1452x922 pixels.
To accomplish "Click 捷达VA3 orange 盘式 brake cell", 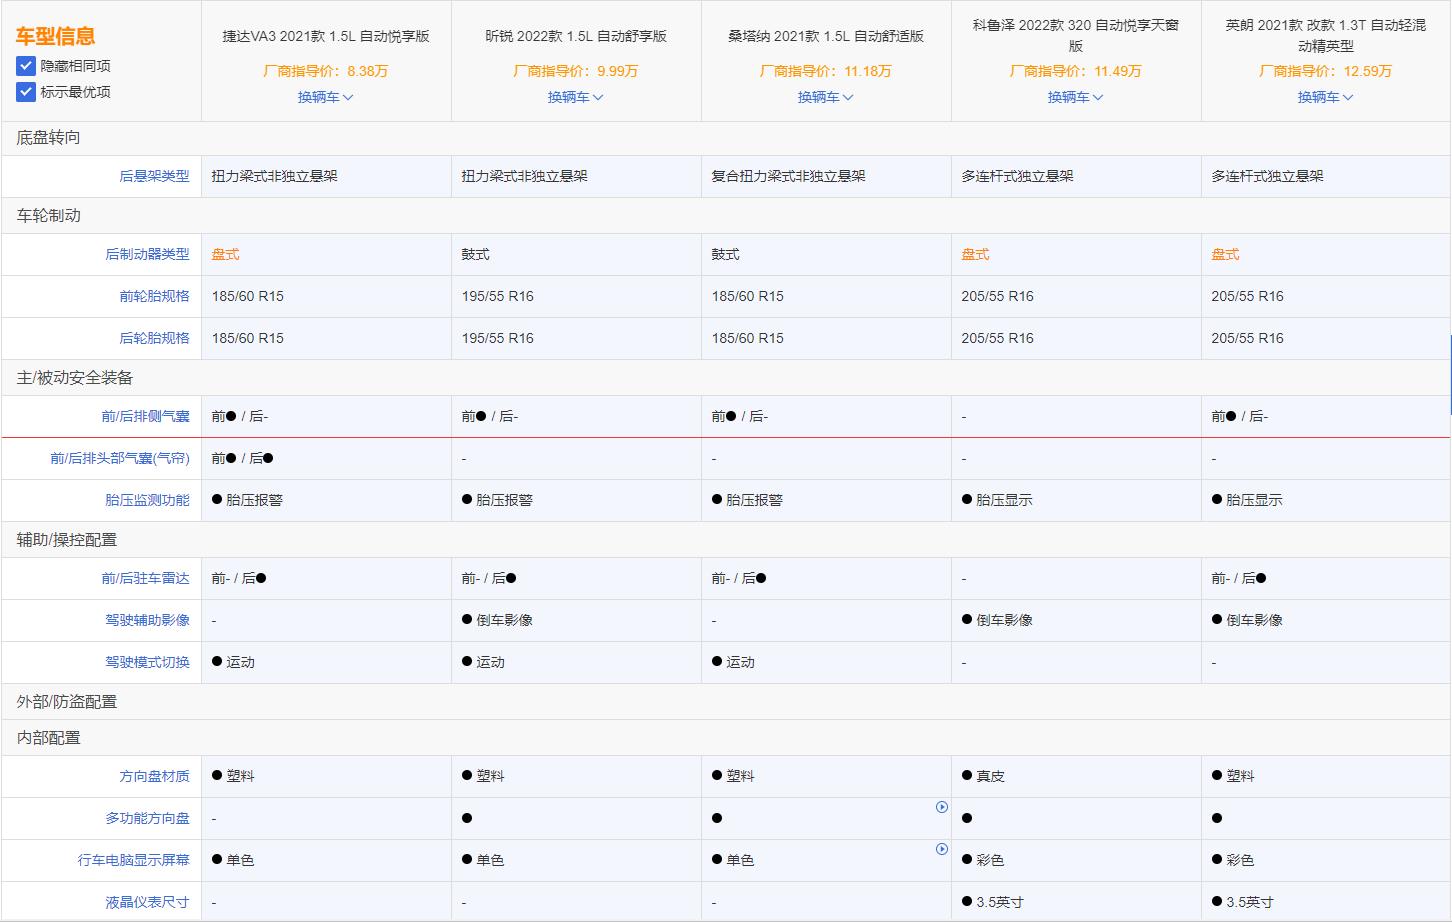I will [225, 254].
